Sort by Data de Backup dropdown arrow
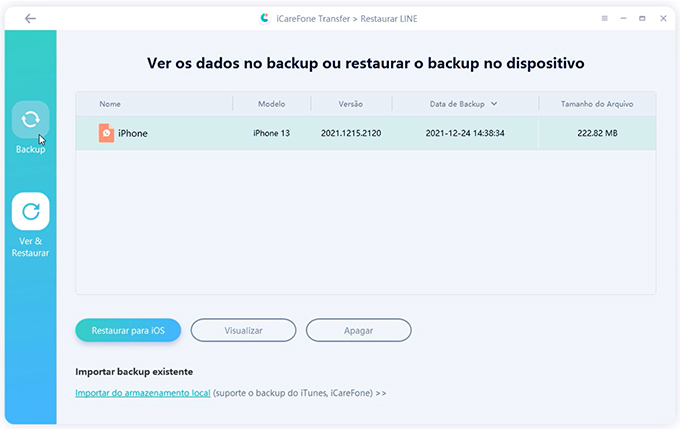This screenshot has height=429, width=680. 494,104
